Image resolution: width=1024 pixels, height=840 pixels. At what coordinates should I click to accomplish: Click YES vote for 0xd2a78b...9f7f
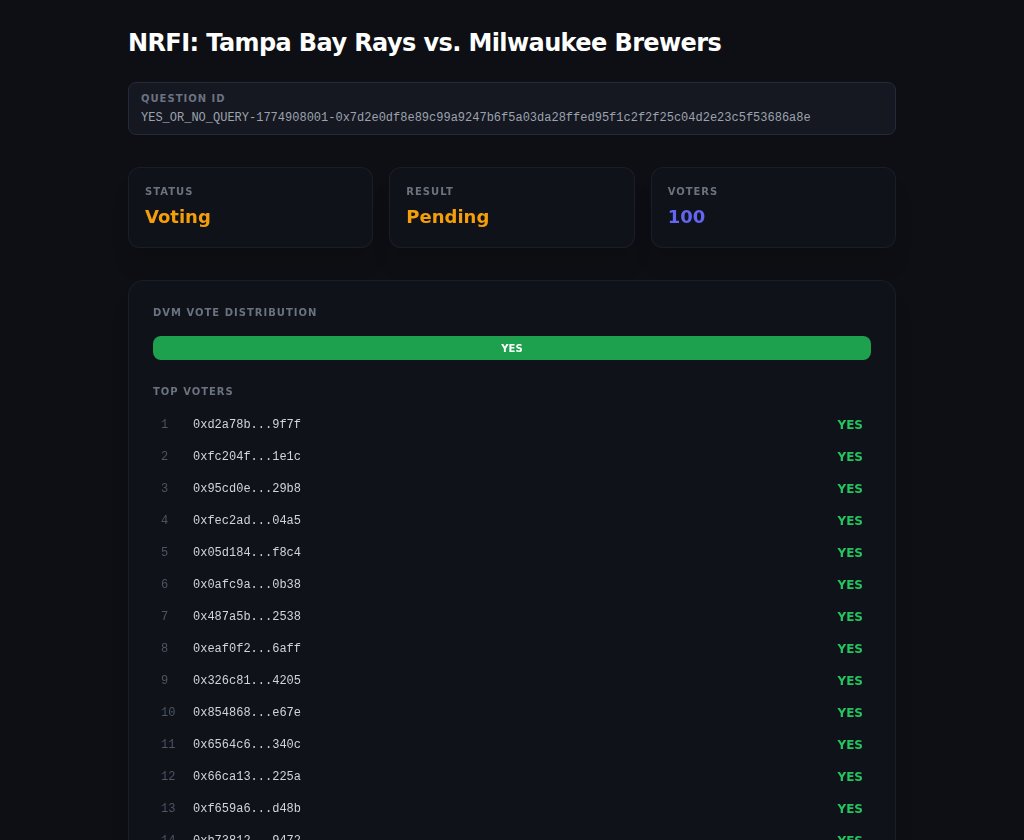pos(850,425)
